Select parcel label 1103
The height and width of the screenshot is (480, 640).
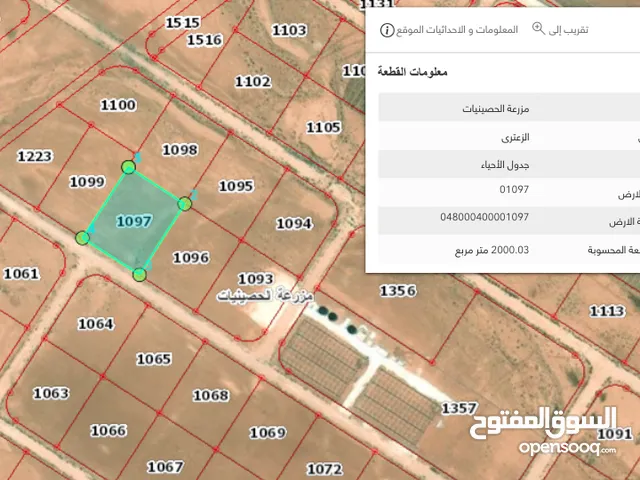[x=289, y=30]
